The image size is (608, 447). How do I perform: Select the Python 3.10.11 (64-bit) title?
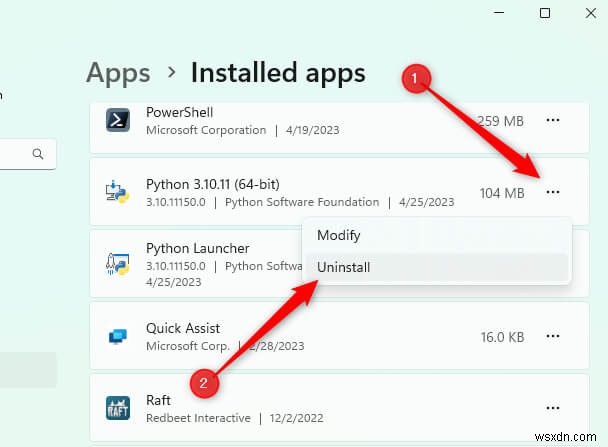212,184
